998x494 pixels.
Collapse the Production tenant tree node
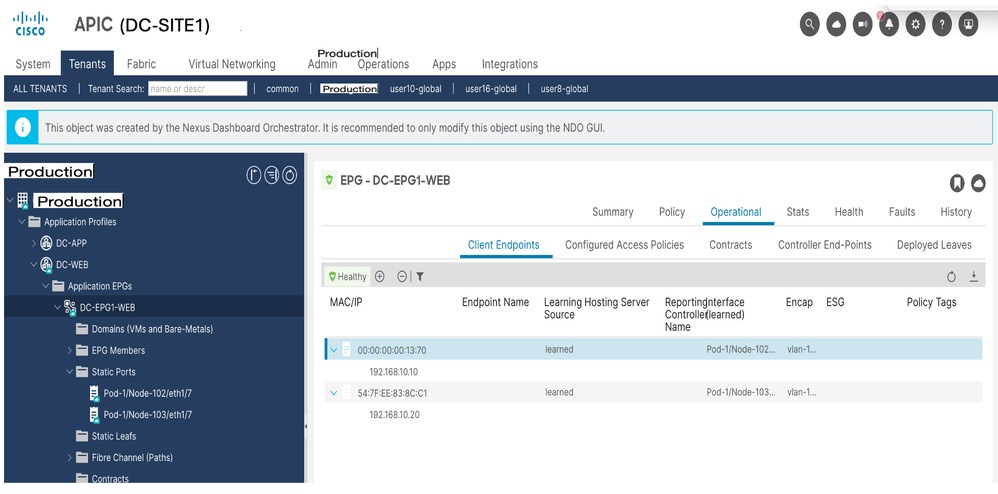click(10, 201)
